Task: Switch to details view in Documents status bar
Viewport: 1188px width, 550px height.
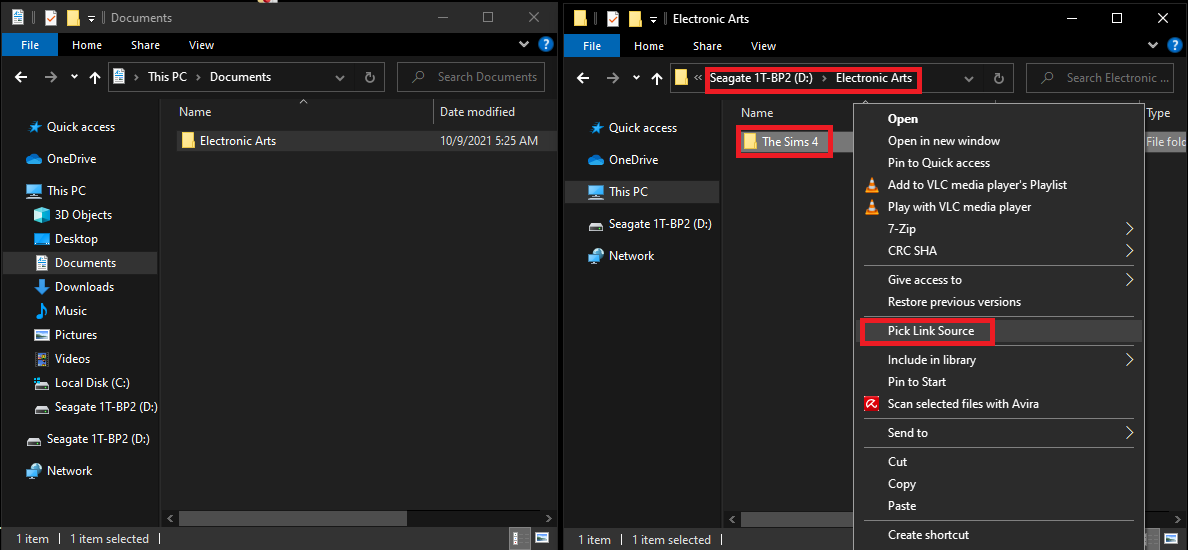Action: pyautogui.click(x=522, y=539)
